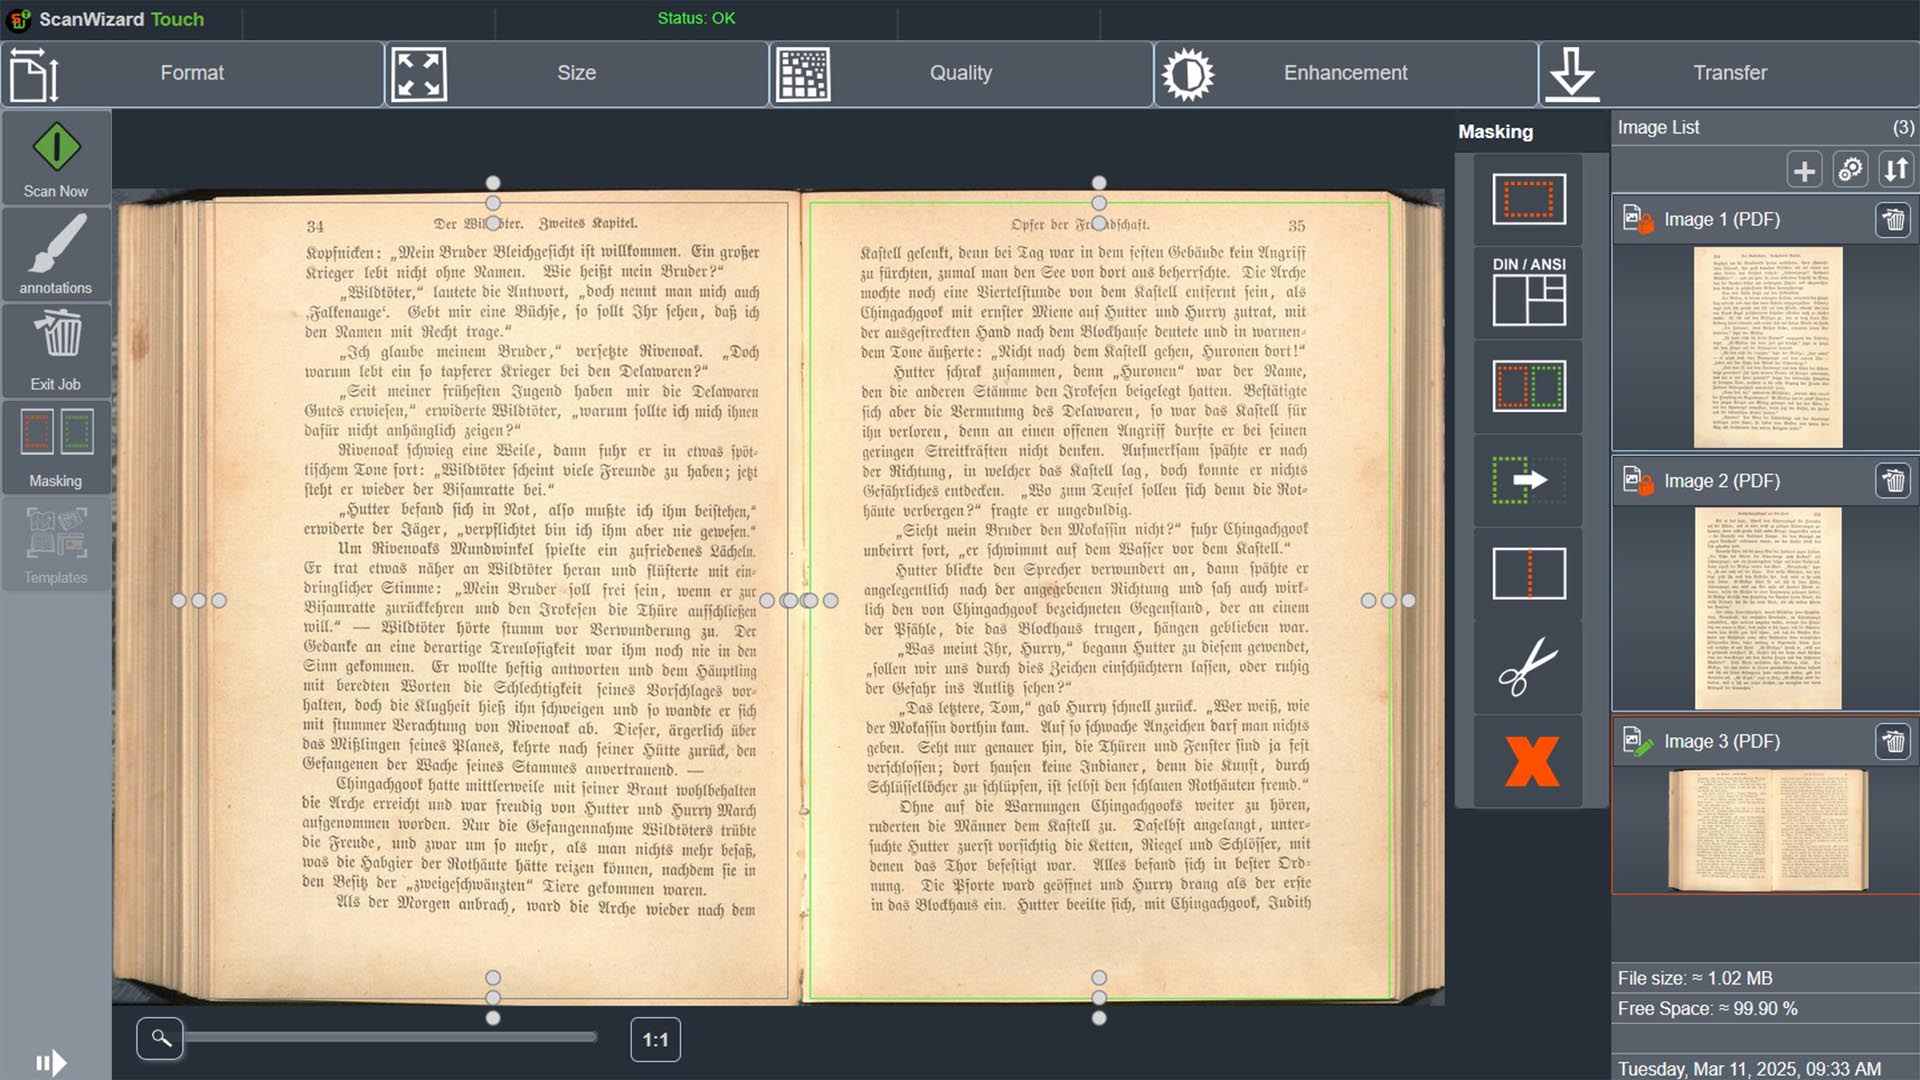Select the book split-line mask icon

pos(1528,573)
